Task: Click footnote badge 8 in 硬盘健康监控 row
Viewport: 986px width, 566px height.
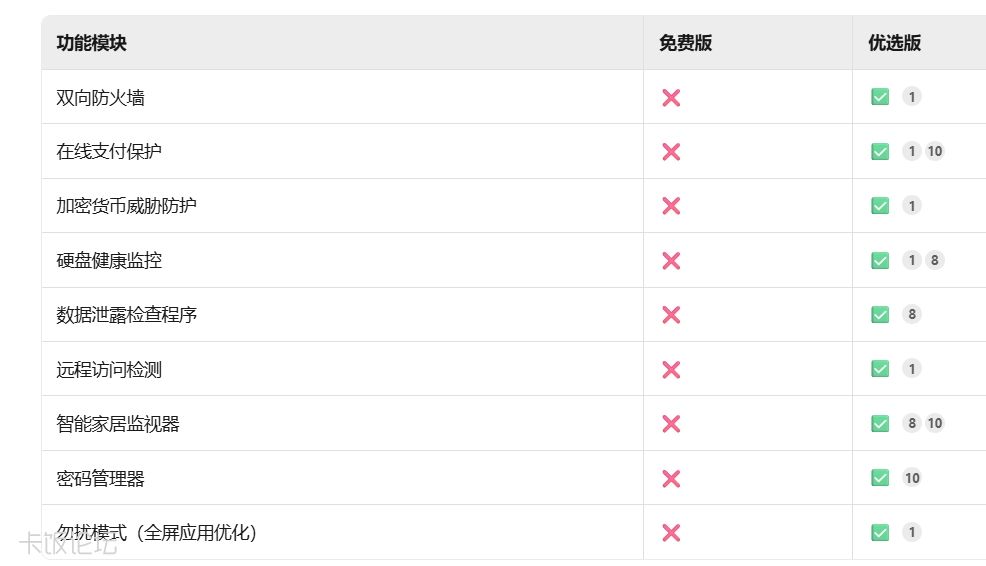Action: [x=934, y=260]
